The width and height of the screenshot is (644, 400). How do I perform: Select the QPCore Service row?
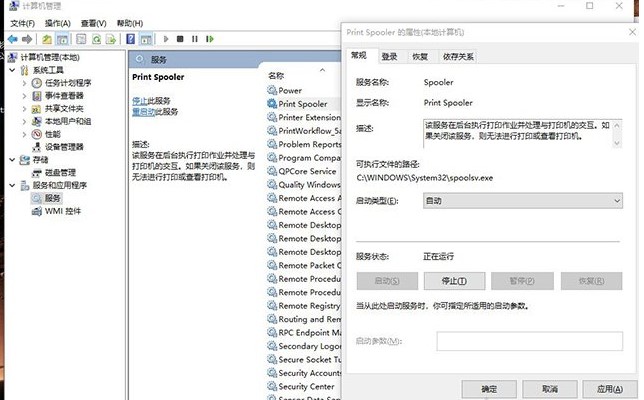[x=304, y=171]
